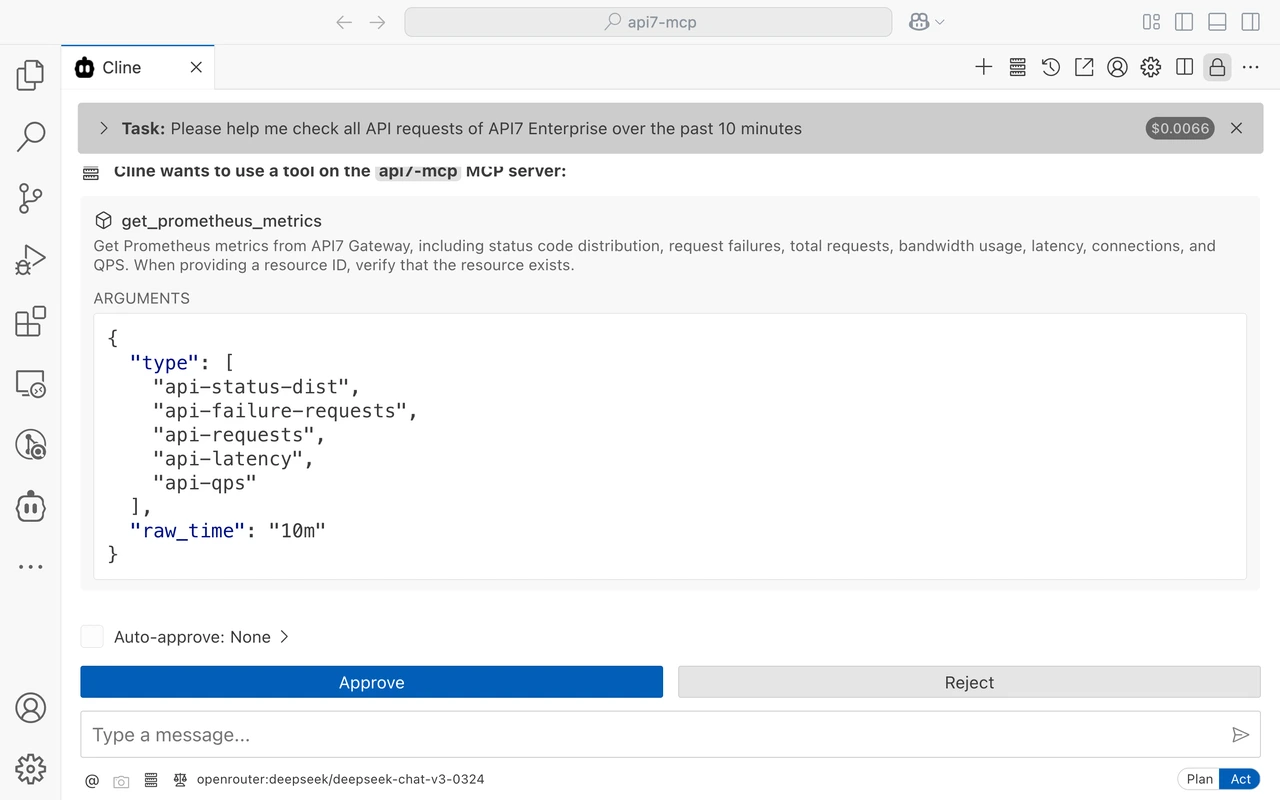This screenshot has height=800, width=1280.
Task: Click the ARGUMENTS label
Action: pos(142,298)
